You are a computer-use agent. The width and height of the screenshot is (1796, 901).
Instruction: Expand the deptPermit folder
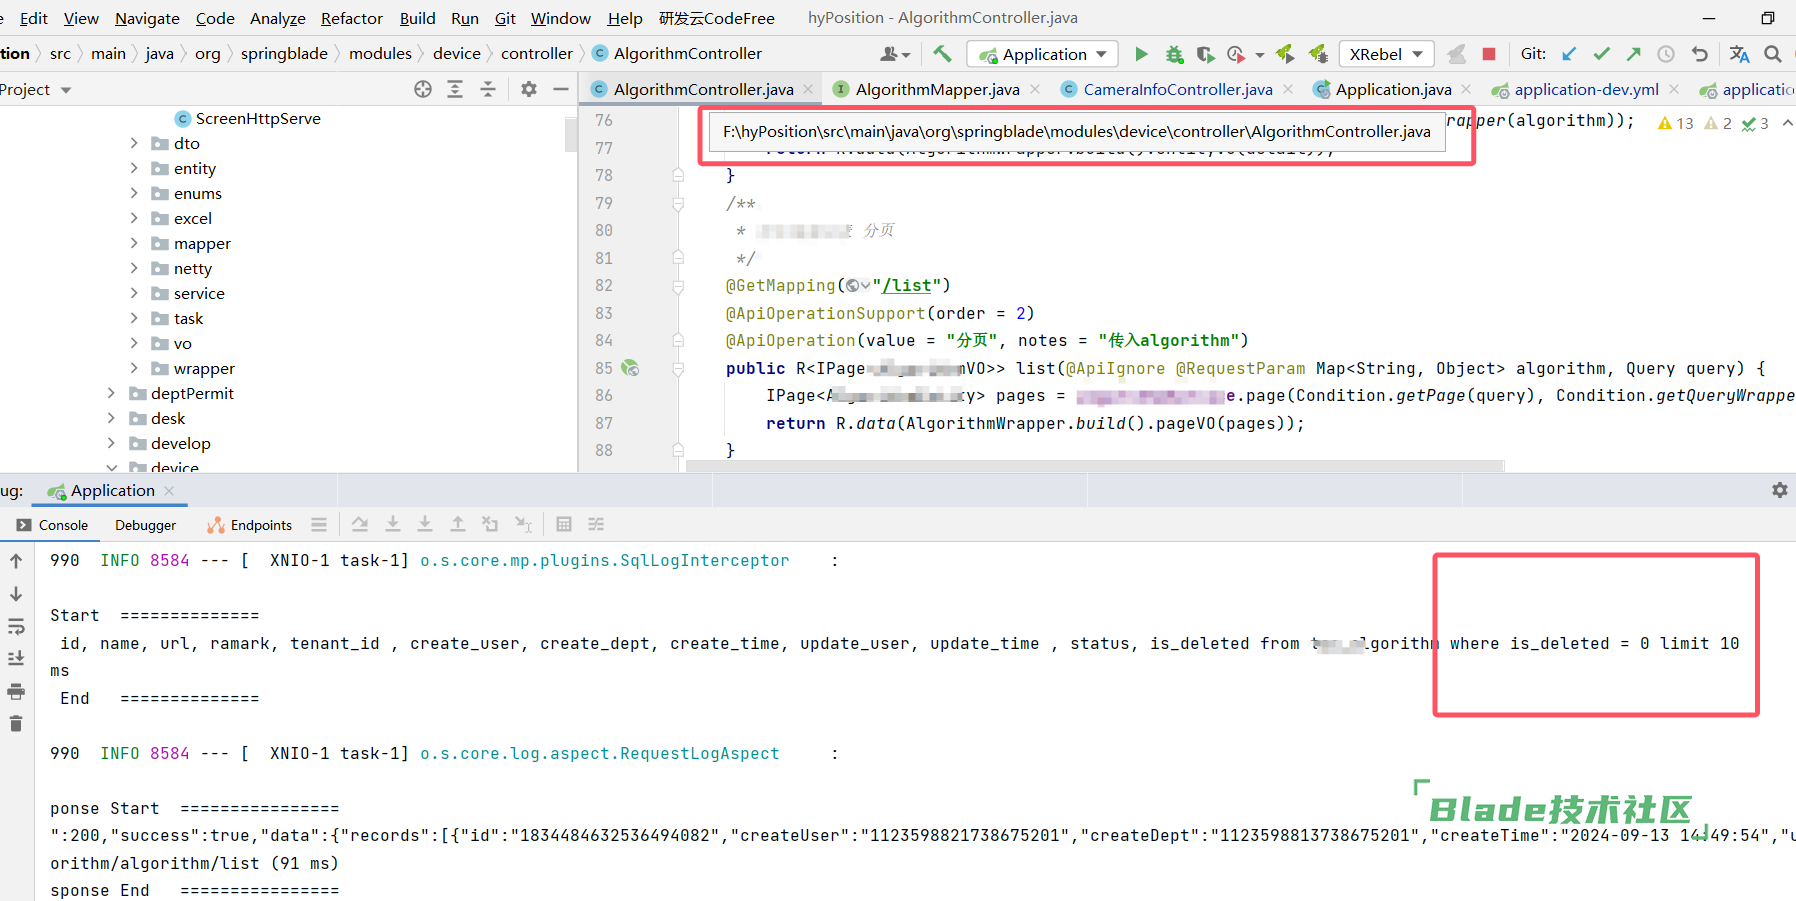pos(111,393)
